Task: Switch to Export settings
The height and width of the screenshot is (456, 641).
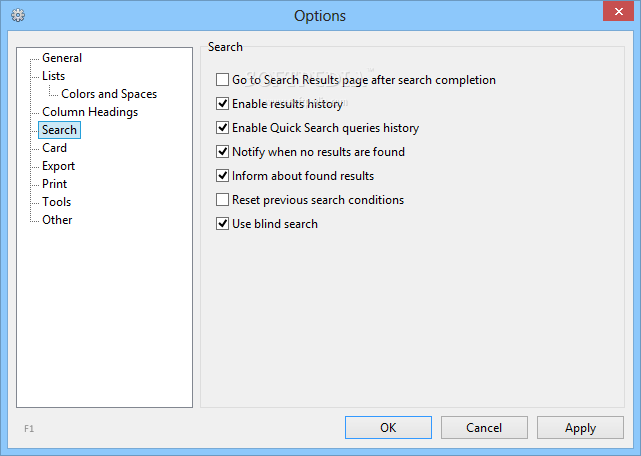Action: pyautogui.click(x=58, y=166)
